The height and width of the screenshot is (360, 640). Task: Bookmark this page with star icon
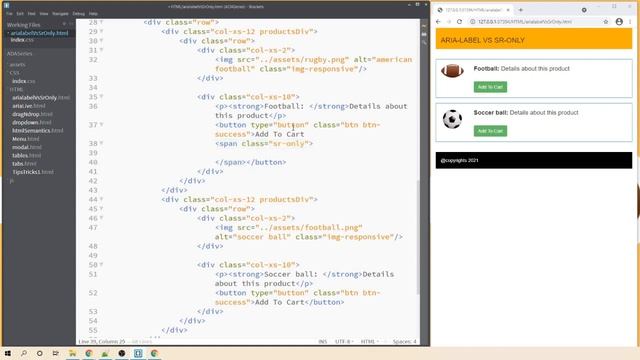pyautogui.click(x=606, y=22)
